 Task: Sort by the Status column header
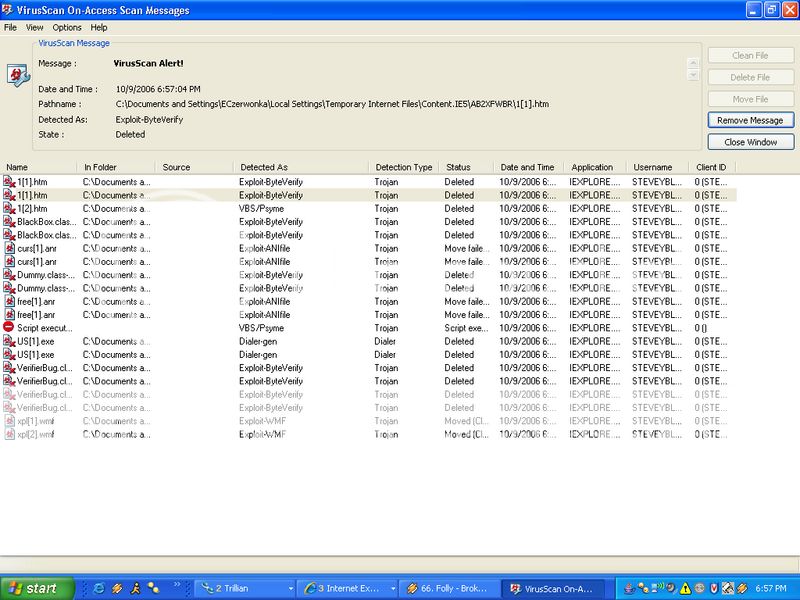pyautogui.click(x=466, y=167)
